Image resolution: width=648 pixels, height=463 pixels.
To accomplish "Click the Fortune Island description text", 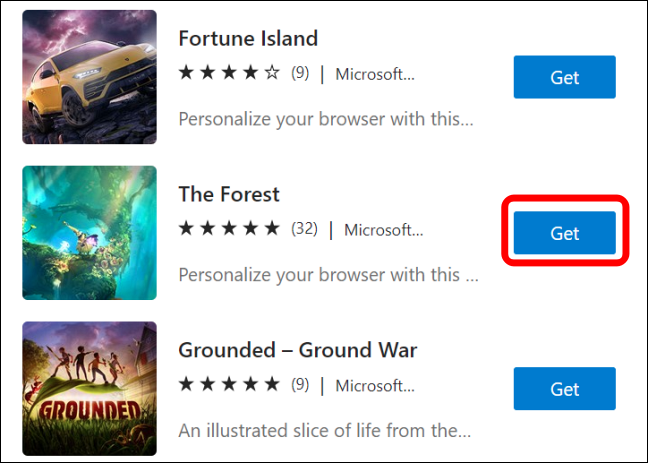I will coord(326,119).
